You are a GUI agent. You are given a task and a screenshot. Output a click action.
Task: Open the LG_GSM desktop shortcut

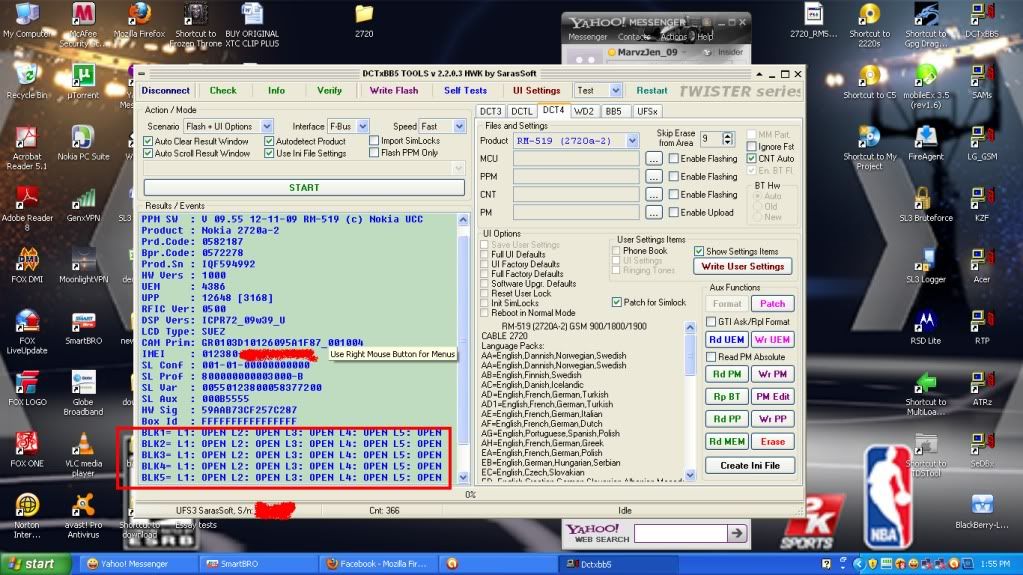point(981,142)
